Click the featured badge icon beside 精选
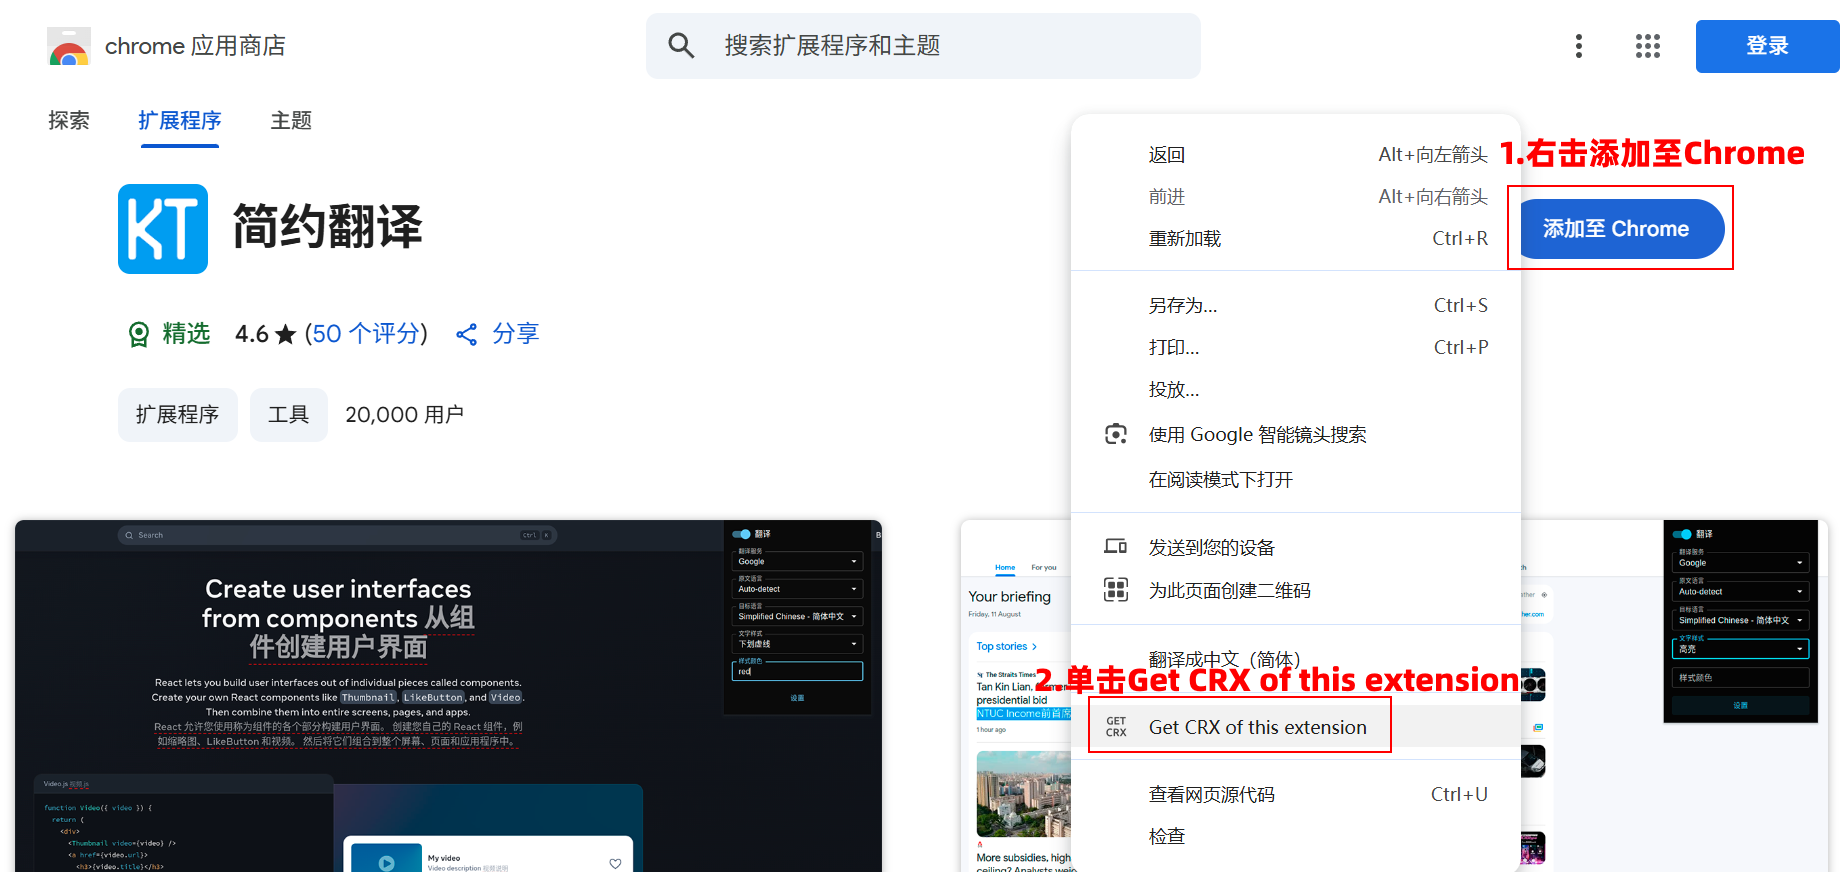The width and height of the screenshot is (1846, 872). tap(139, 334)
